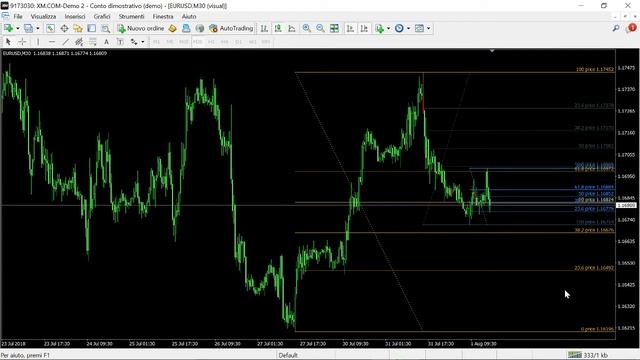
Task: Select the Arrows objects icon
Action: point(134,42)
